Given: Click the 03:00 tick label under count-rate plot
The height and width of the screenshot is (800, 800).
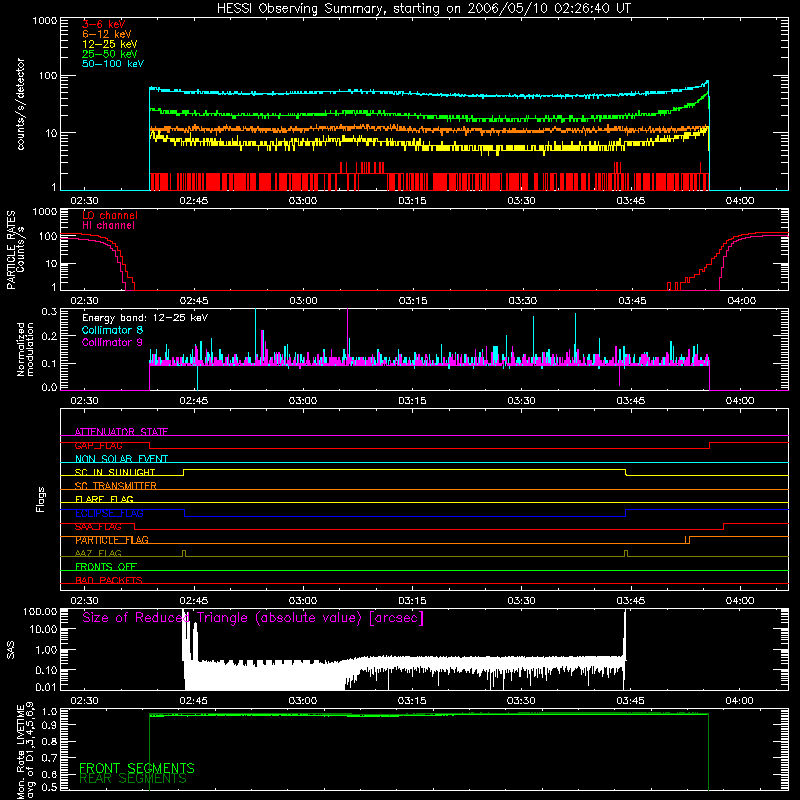Looking at the screenshot, I should coord(303,201).
